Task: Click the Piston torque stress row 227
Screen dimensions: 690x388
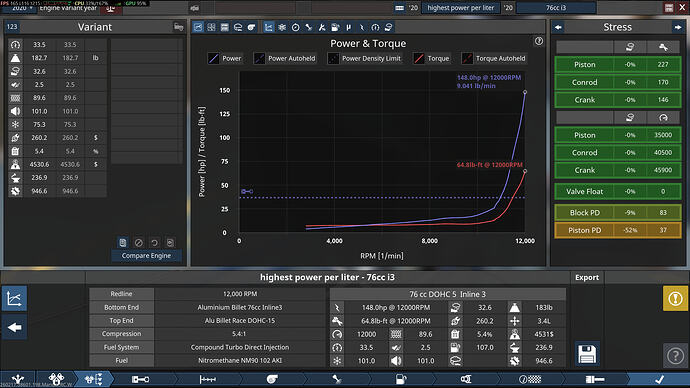Action: click(618, 65)
